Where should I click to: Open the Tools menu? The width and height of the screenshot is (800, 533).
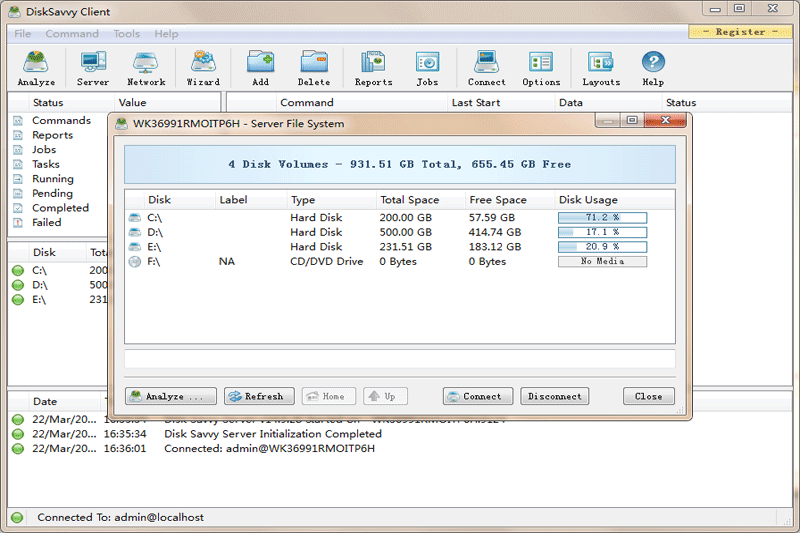coord(127,34)
